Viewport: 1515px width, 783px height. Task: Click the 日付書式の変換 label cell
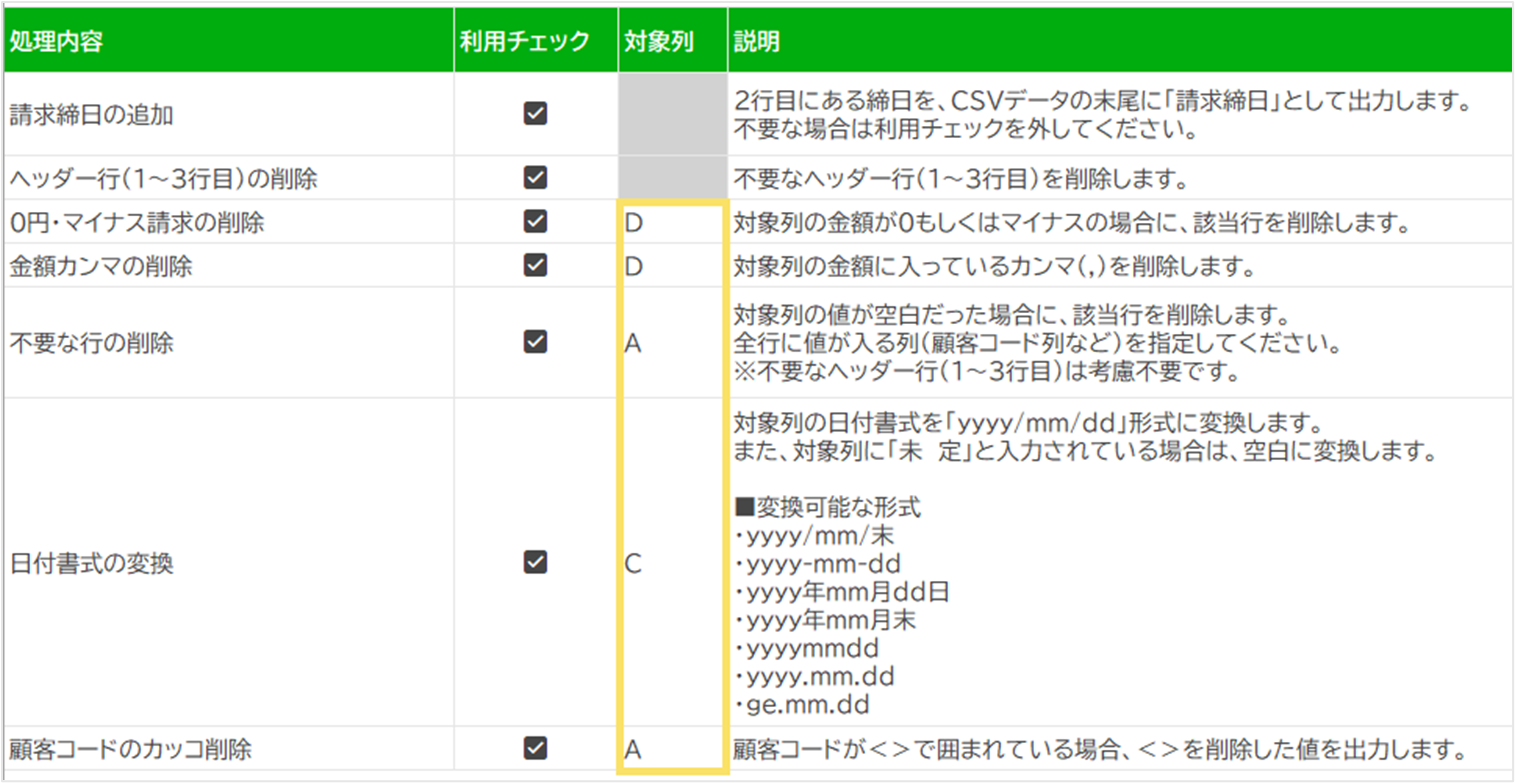[228, 562]
